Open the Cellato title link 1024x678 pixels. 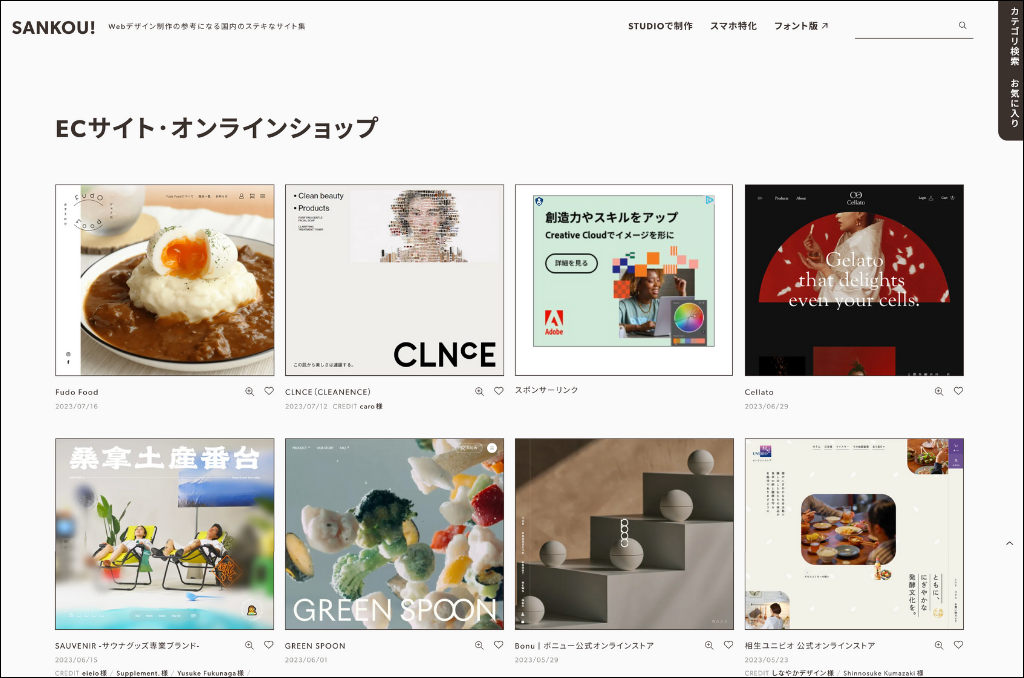759,392
